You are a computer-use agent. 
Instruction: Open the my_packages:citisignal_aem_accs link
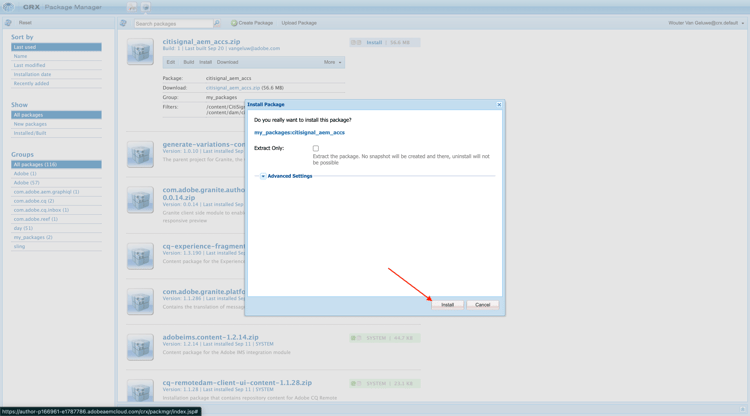(x=299, y=132)
